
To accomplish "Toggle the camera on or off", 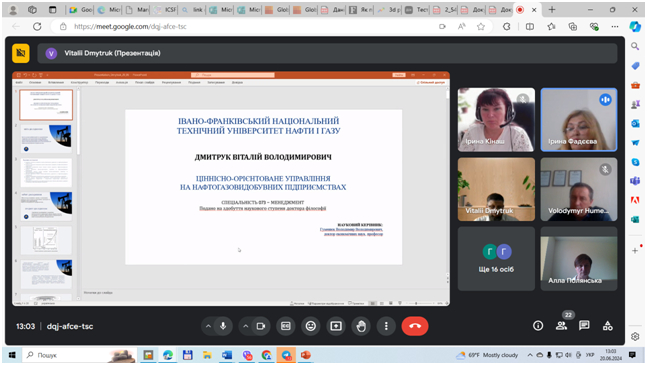I will (x=261, y=326).
